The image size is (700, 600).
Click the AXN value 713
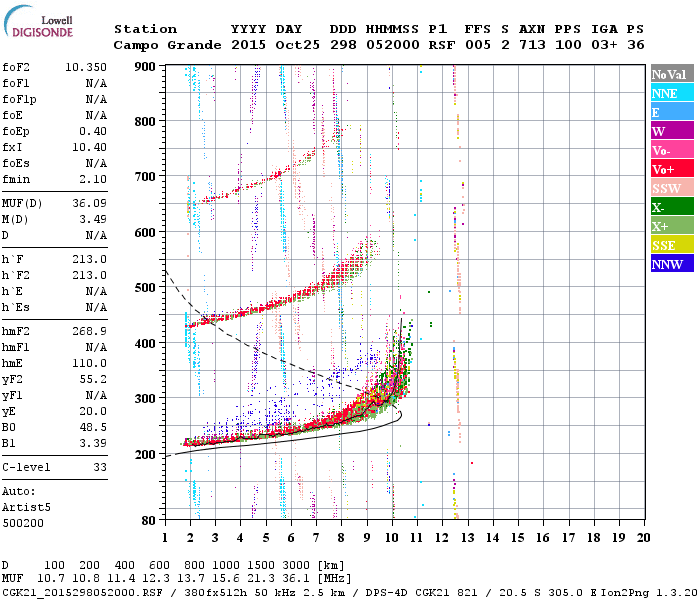[532, 45]
